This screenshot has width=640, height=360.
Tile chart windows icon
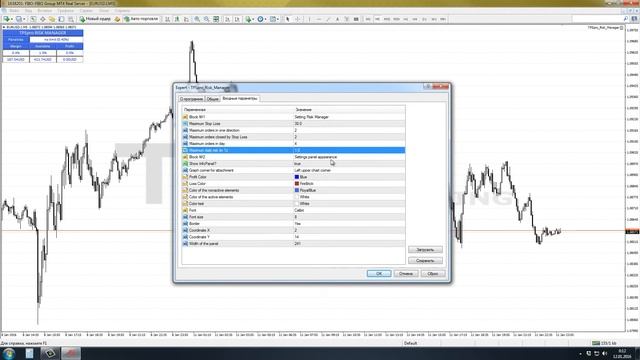(x=216, y=19)
